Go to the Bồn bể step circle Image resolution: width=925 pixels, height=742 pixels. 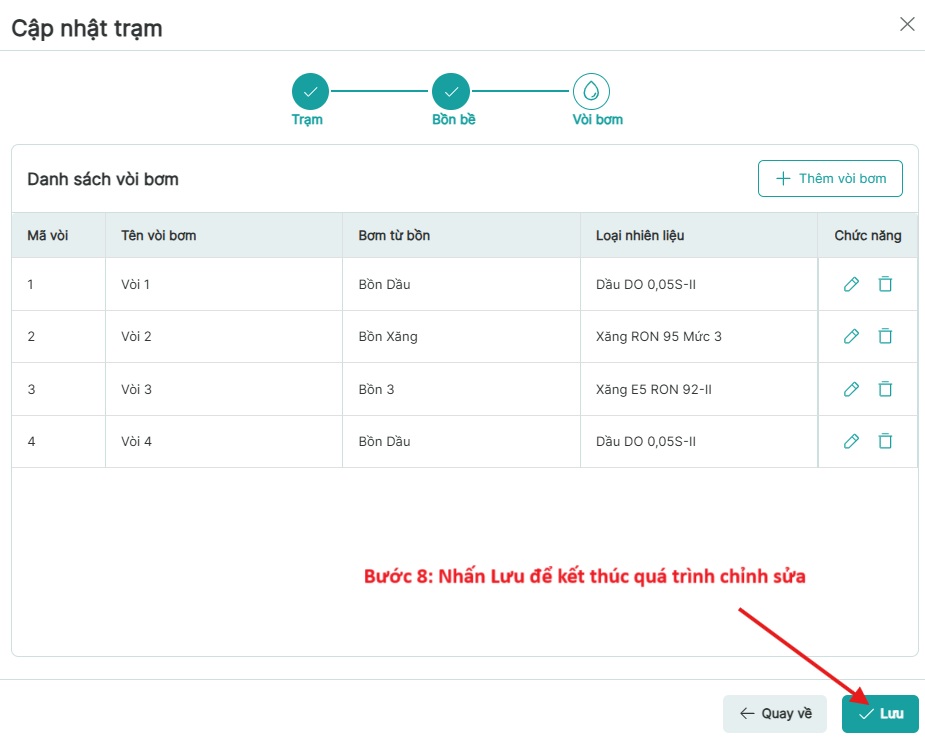click(451, 92)
